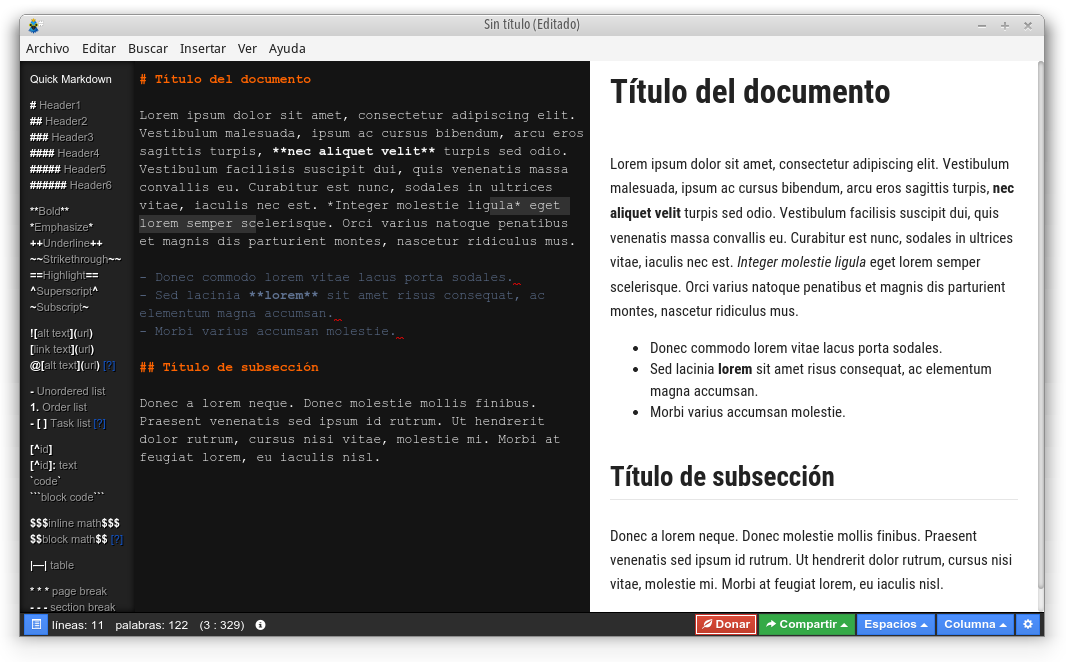Insert [^id]: text footnote definition
Screen dimensions: 1071x662
pyautogui.click(x=53, y=465)
